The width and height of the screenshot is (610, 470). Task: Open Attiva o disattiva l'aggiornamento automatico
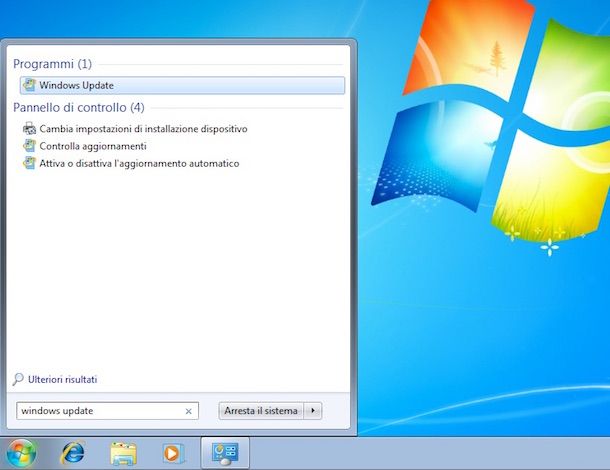[139, 163]
